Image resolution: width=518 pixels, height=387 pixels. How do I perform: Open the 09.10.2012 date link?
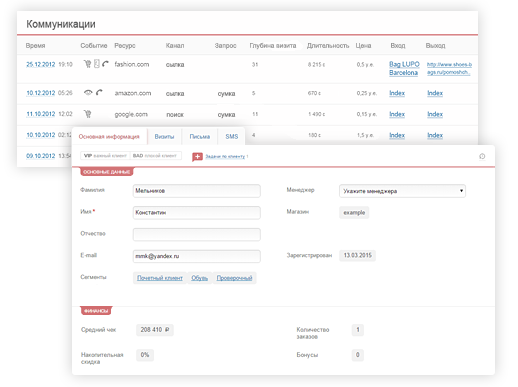[41, 156]
